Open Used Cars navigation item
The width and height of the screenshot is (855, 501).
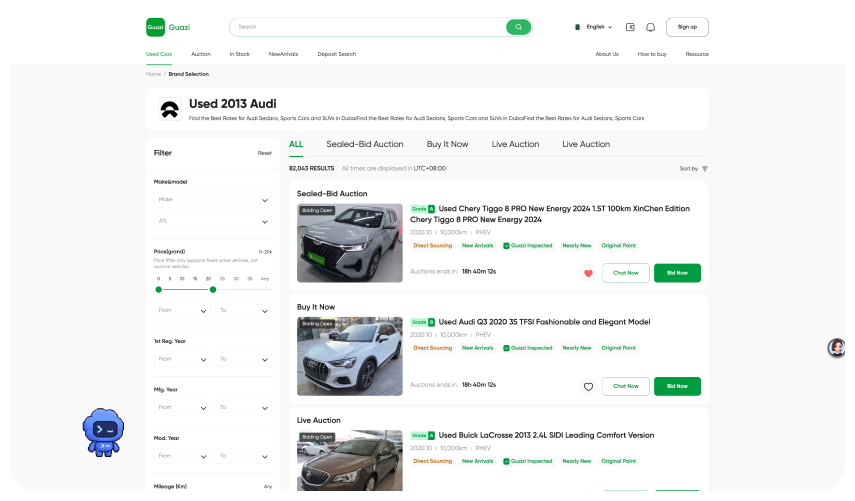(x=159, y=54)
